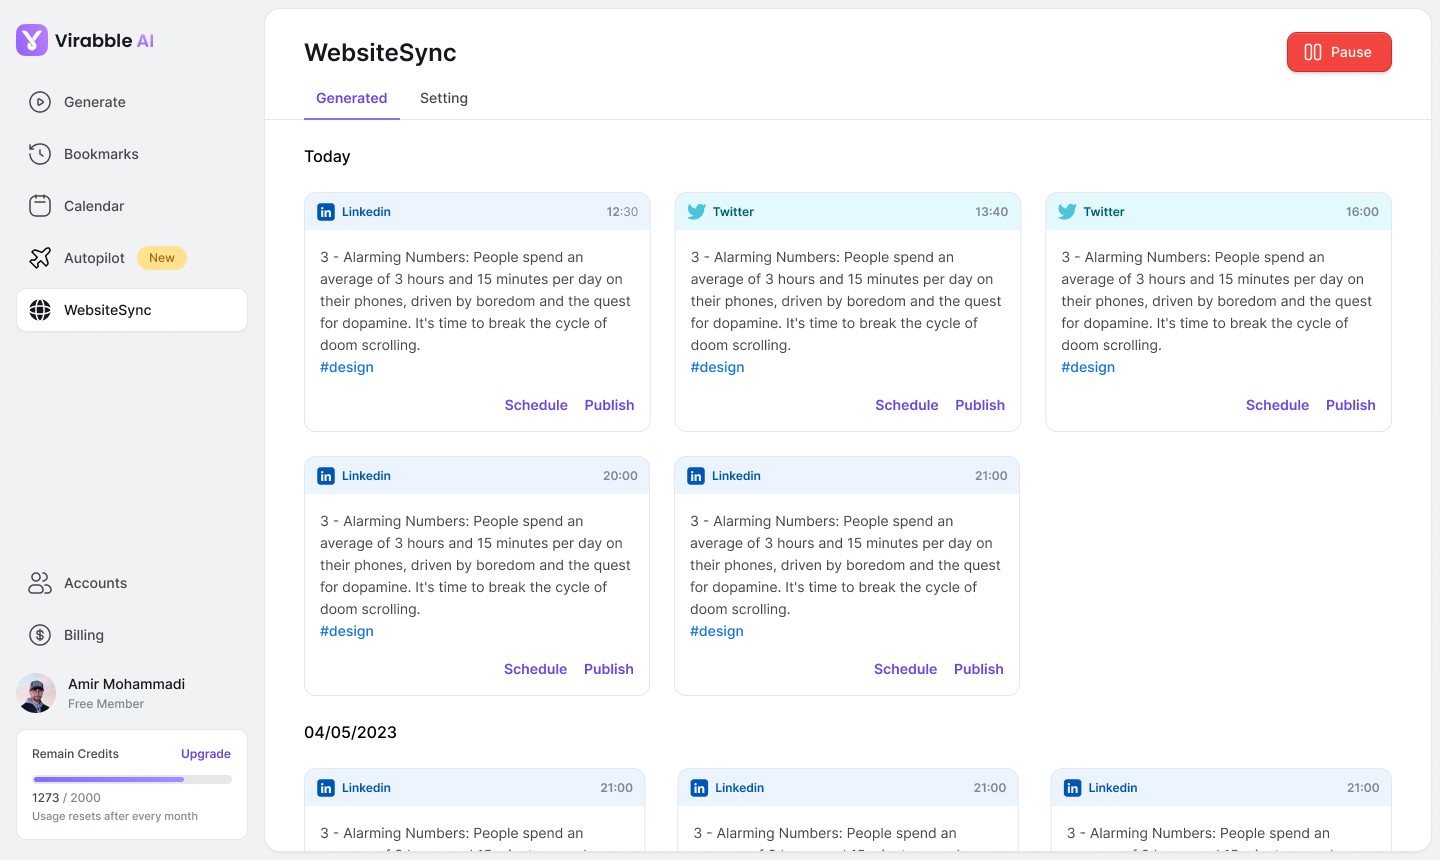Click the WebsiteSync globe icon in sidebar
This screenshot has height=860, width=1440.
tap(40, 310)
